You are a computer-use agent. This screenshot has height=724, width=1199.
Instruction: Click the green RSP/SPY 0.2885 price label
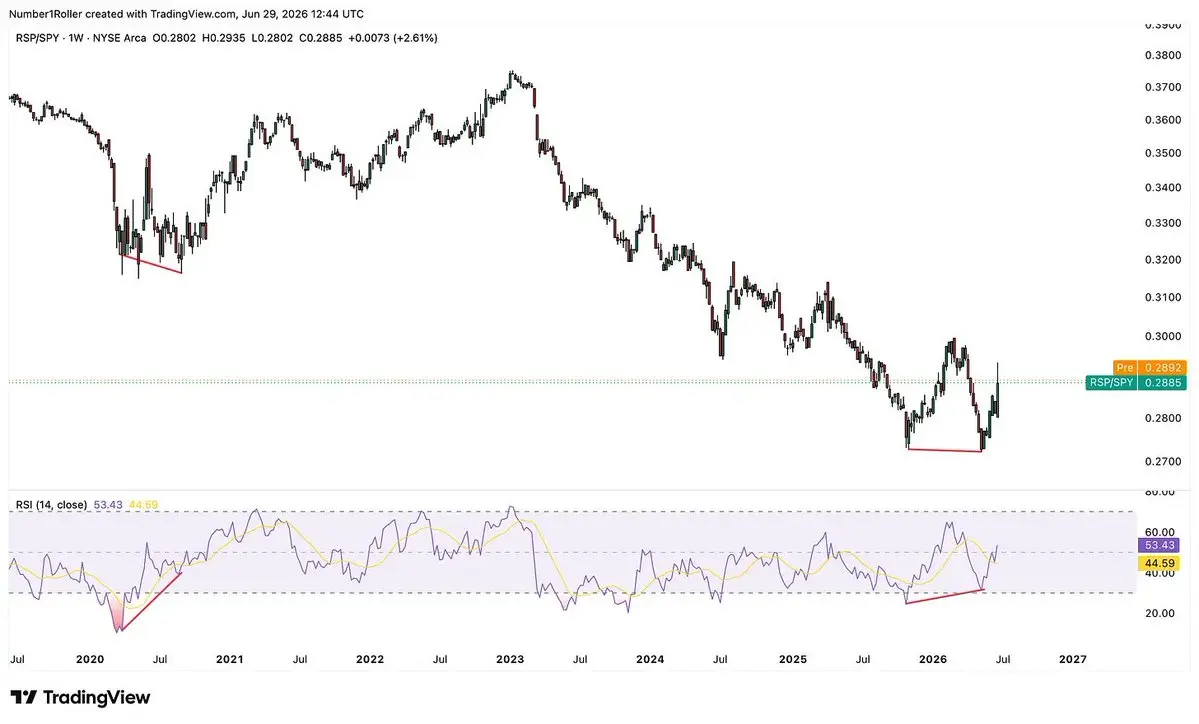click(x=1136, y=382)
